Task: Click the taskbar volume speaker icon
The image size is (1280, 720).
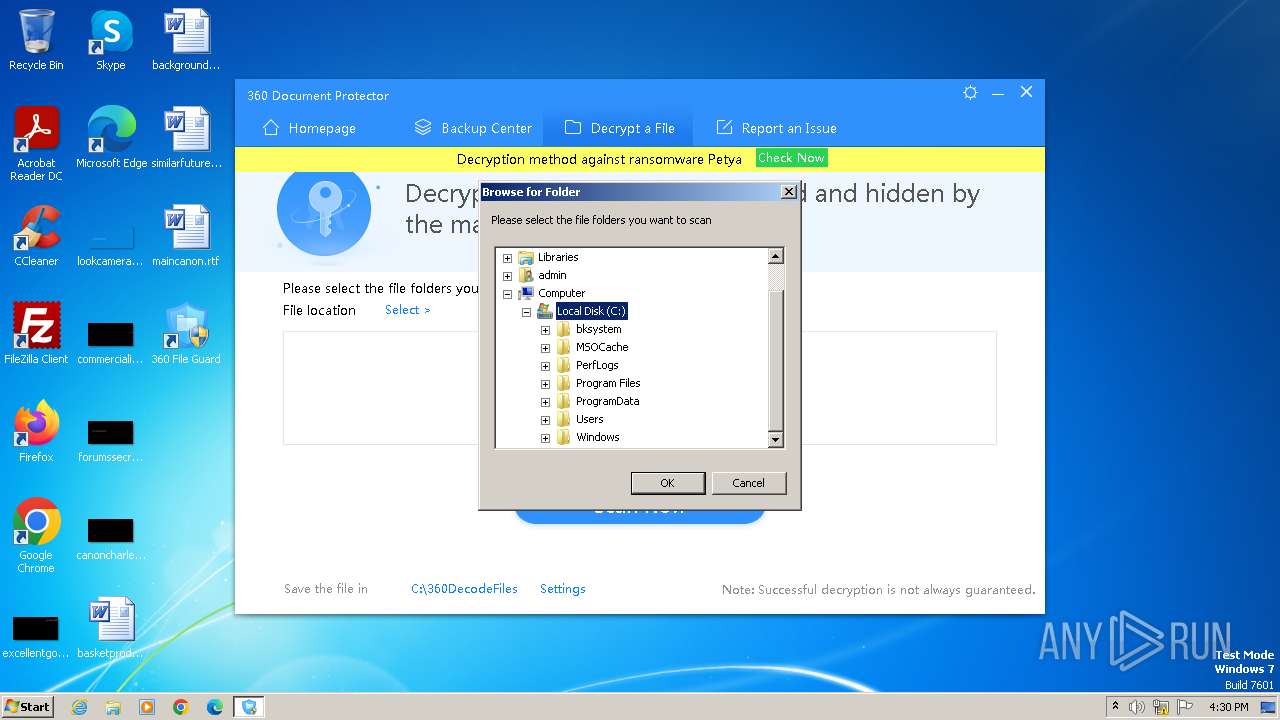Action: pyautogui.click(x=1137, y=707)
